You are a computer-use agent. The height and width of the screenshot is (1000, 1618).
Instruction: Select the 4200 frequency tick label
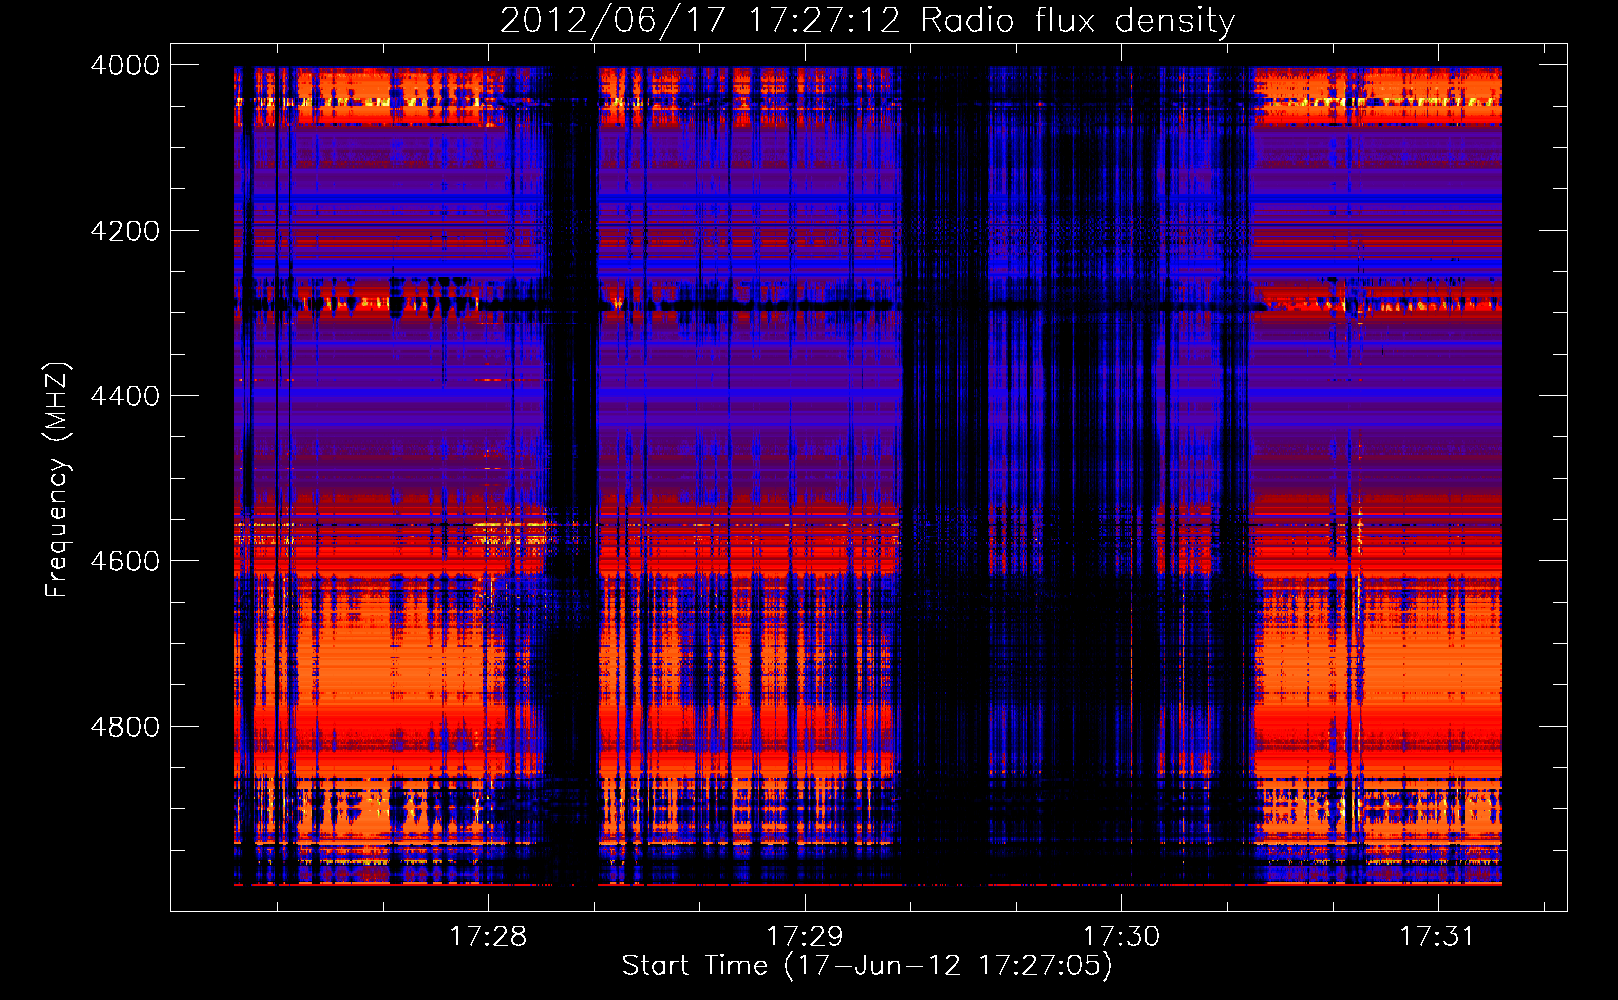coord(125,231)
